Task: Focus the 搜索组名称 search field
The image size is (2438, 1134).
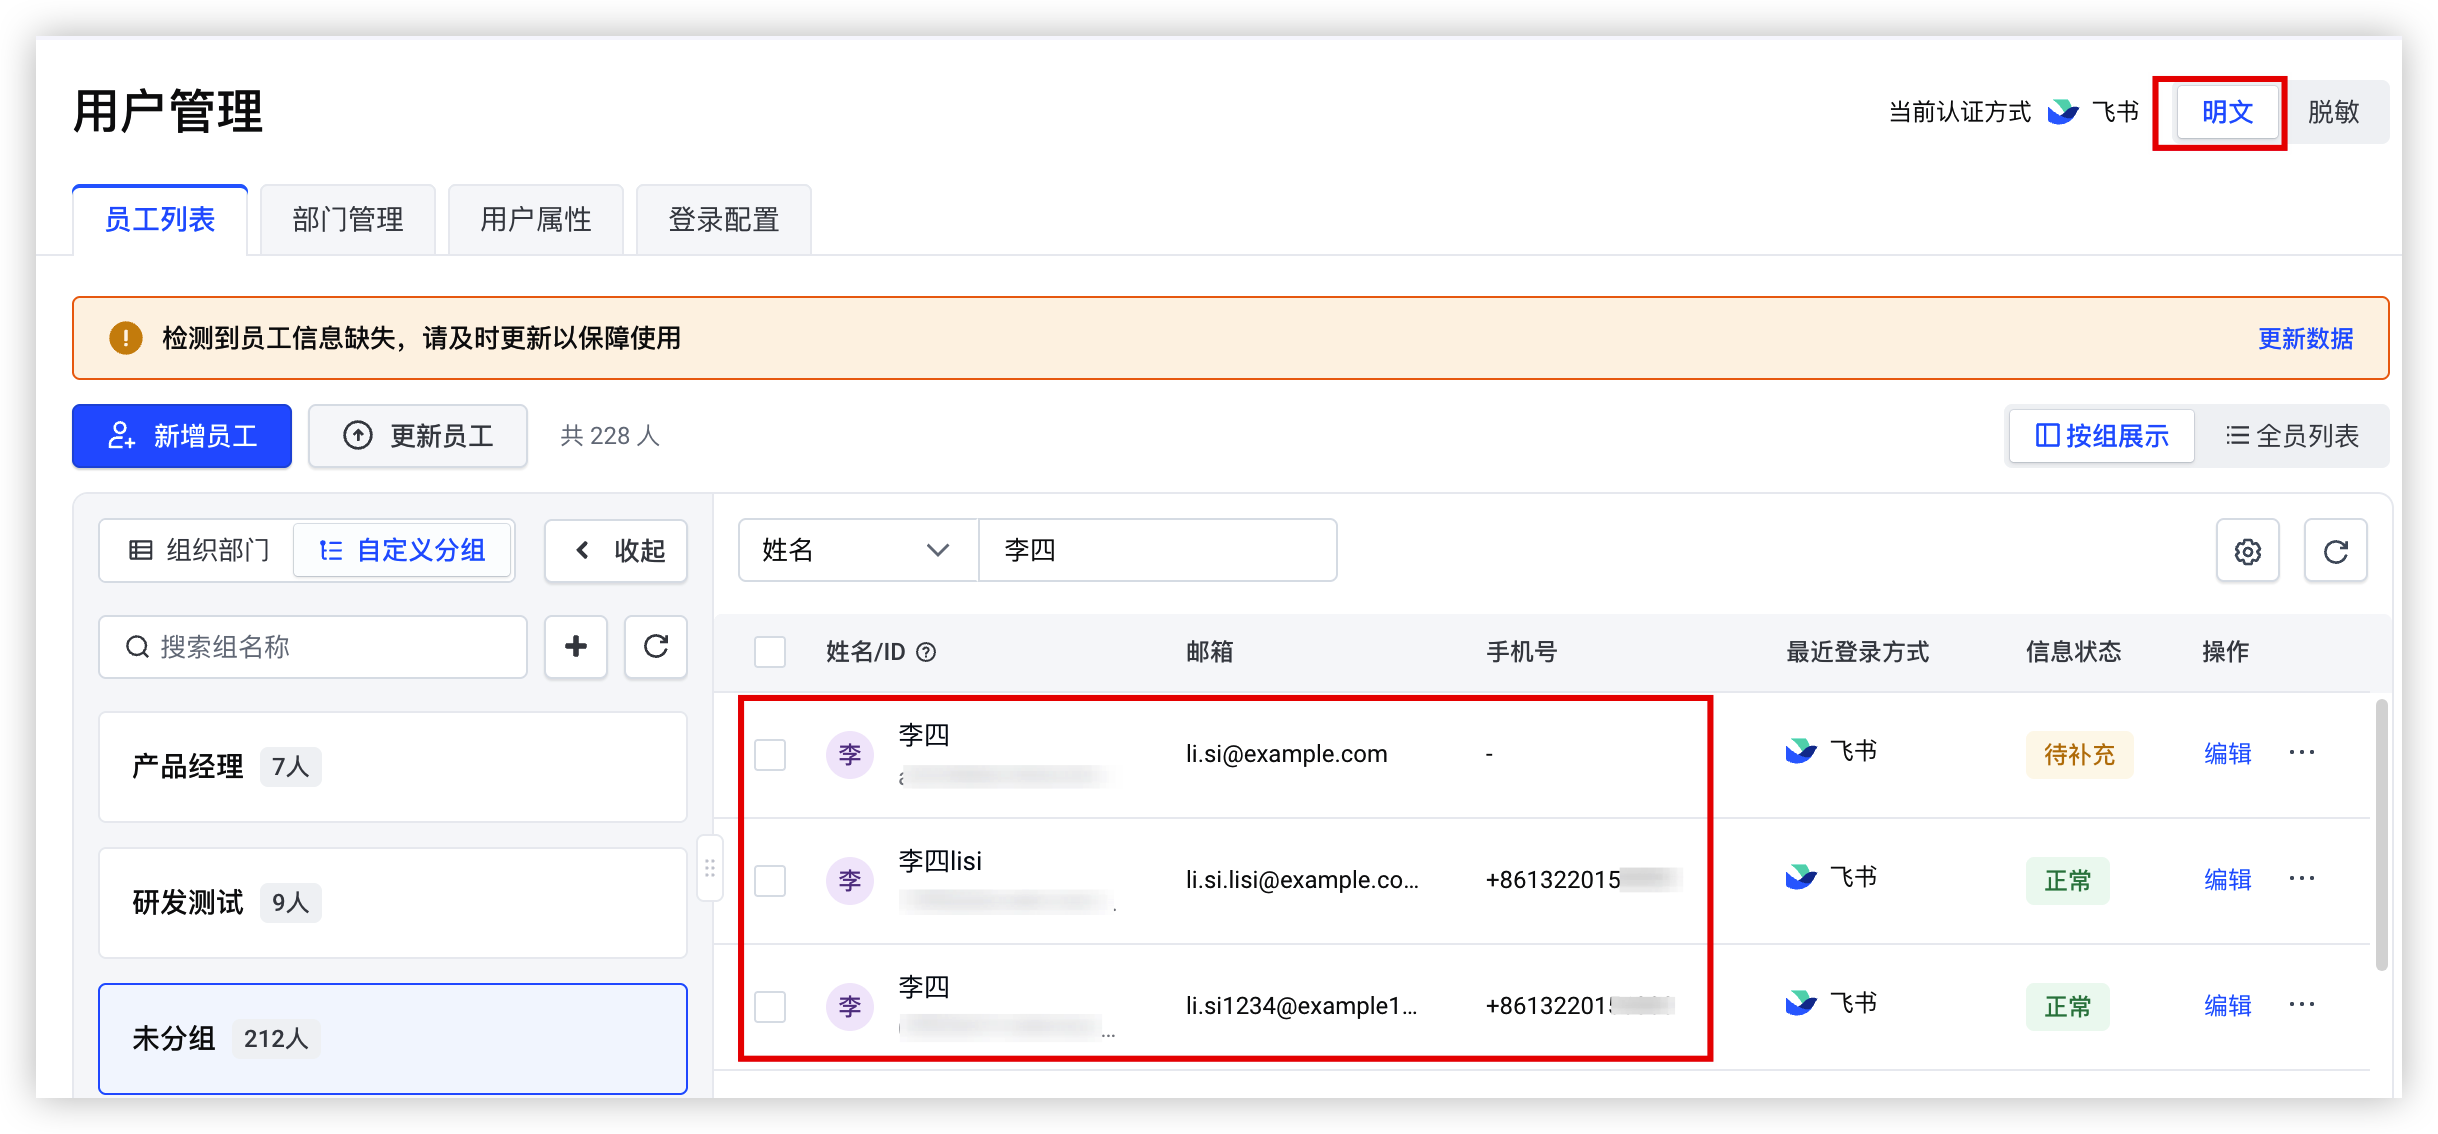Action: click(x=313, y=647)
